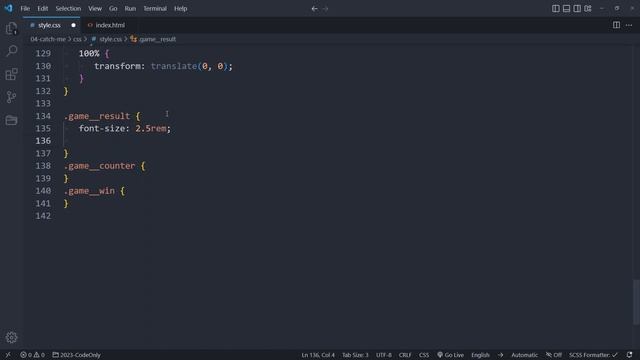Open the Source Control view
Viewport: 640px width, 360px height.
11,97
